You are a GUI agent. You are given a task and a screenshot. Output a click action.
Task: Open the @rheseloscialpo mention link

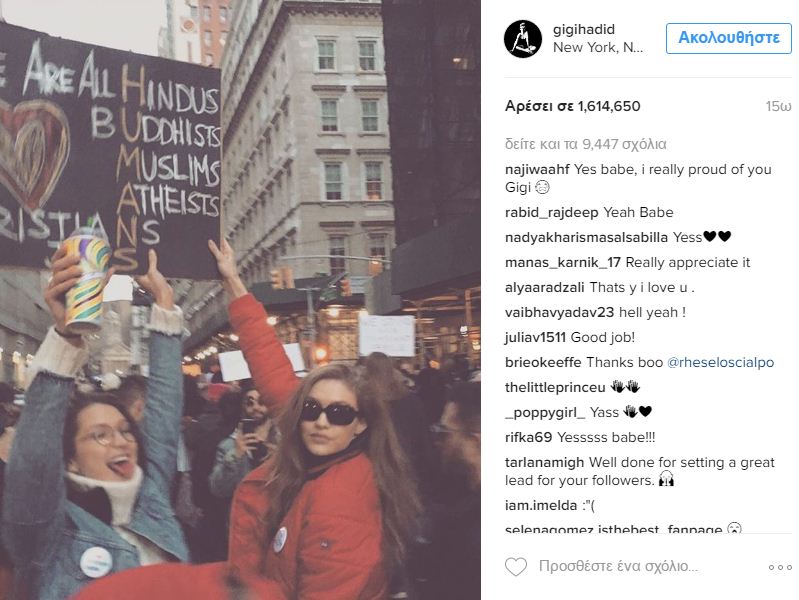721,362
